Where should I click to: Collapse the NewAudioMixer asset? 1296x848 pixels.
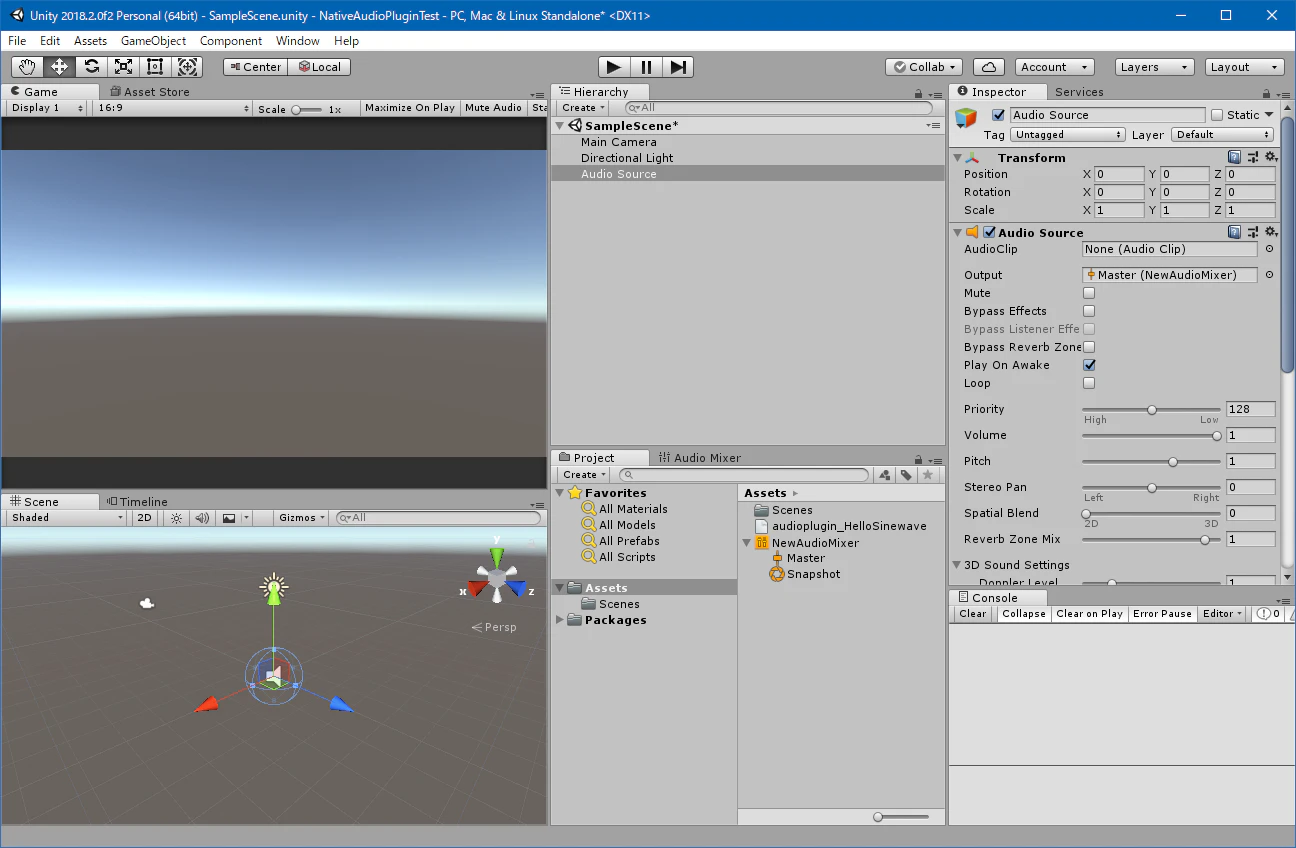[x=748, y=543]
